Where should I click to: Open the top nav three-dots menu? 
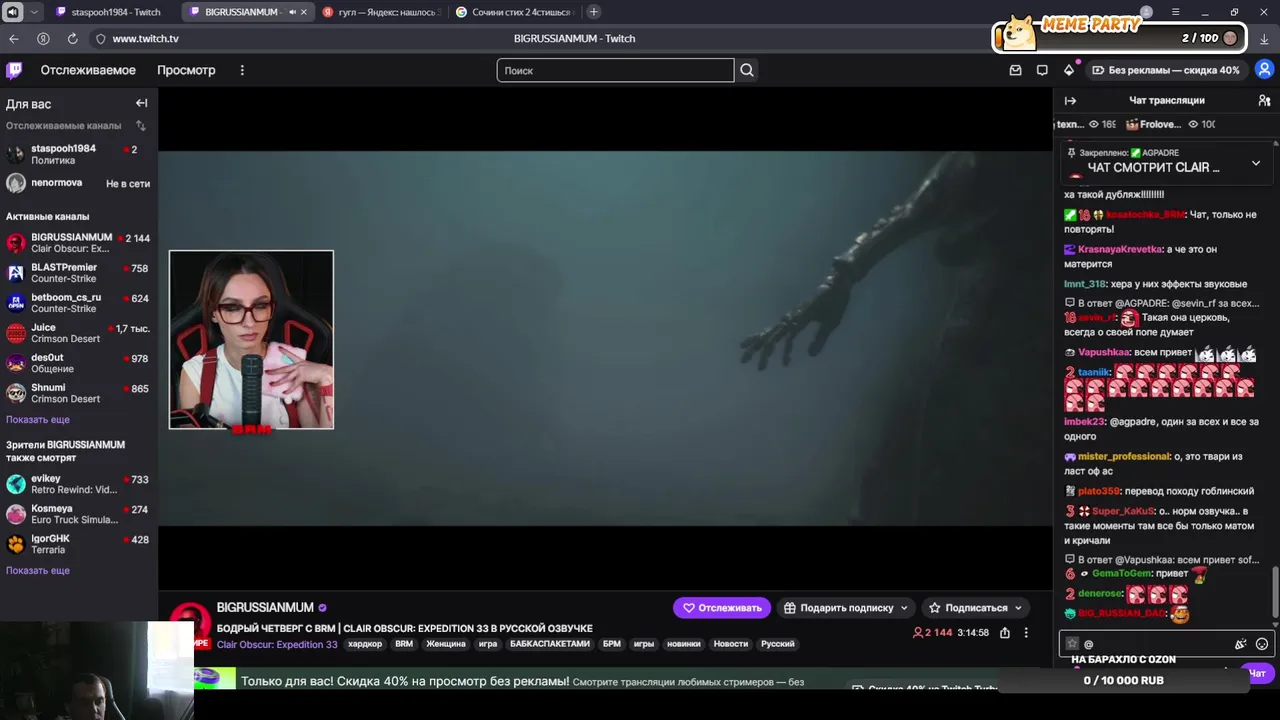[242, 70]
